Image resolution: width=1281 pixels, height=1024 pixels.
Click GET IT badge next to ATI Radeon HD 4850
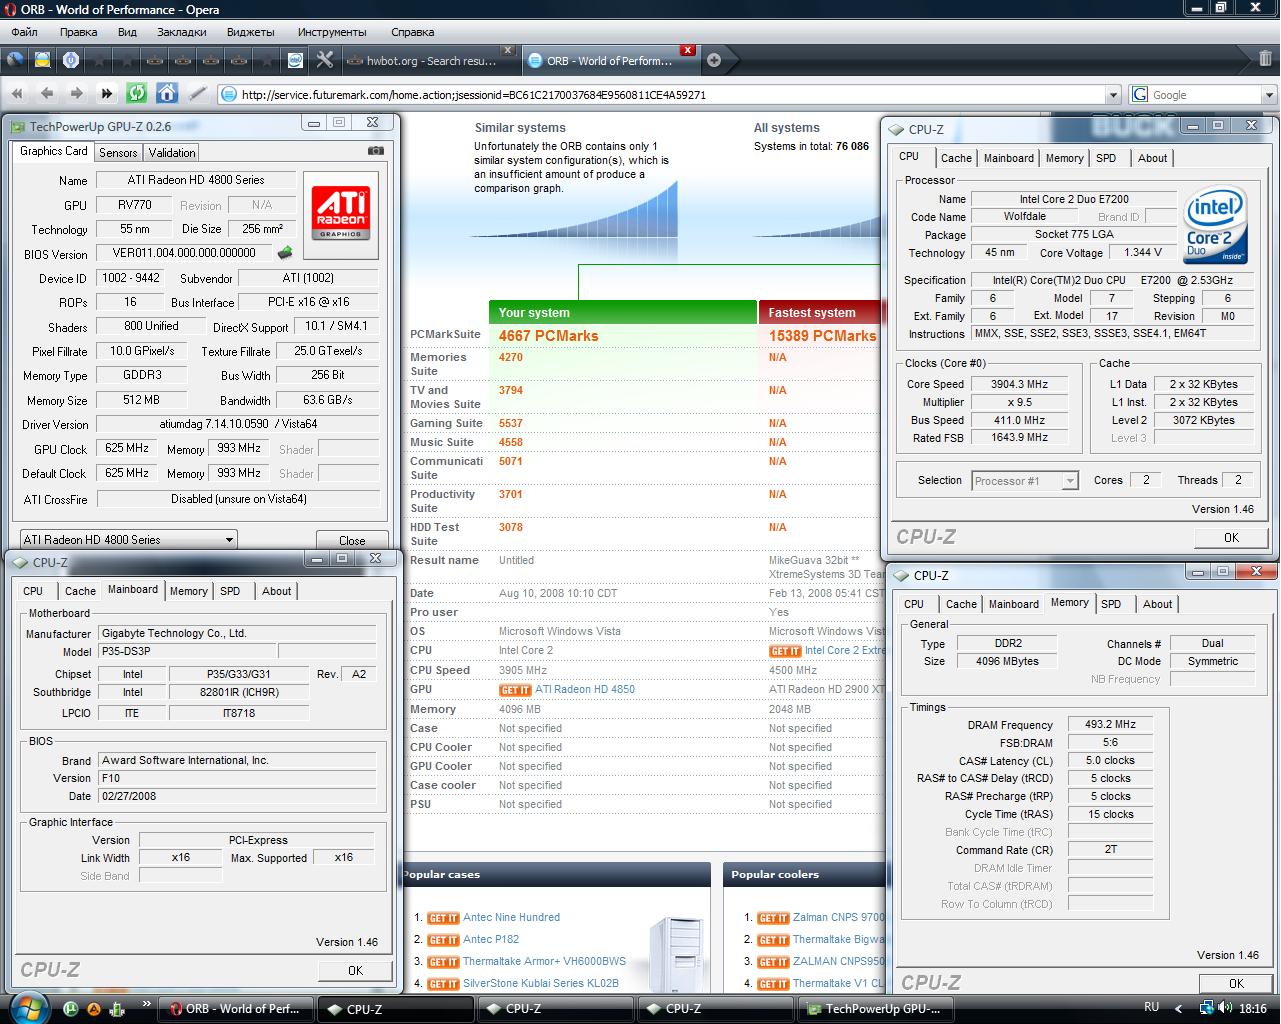click(514, 690)
